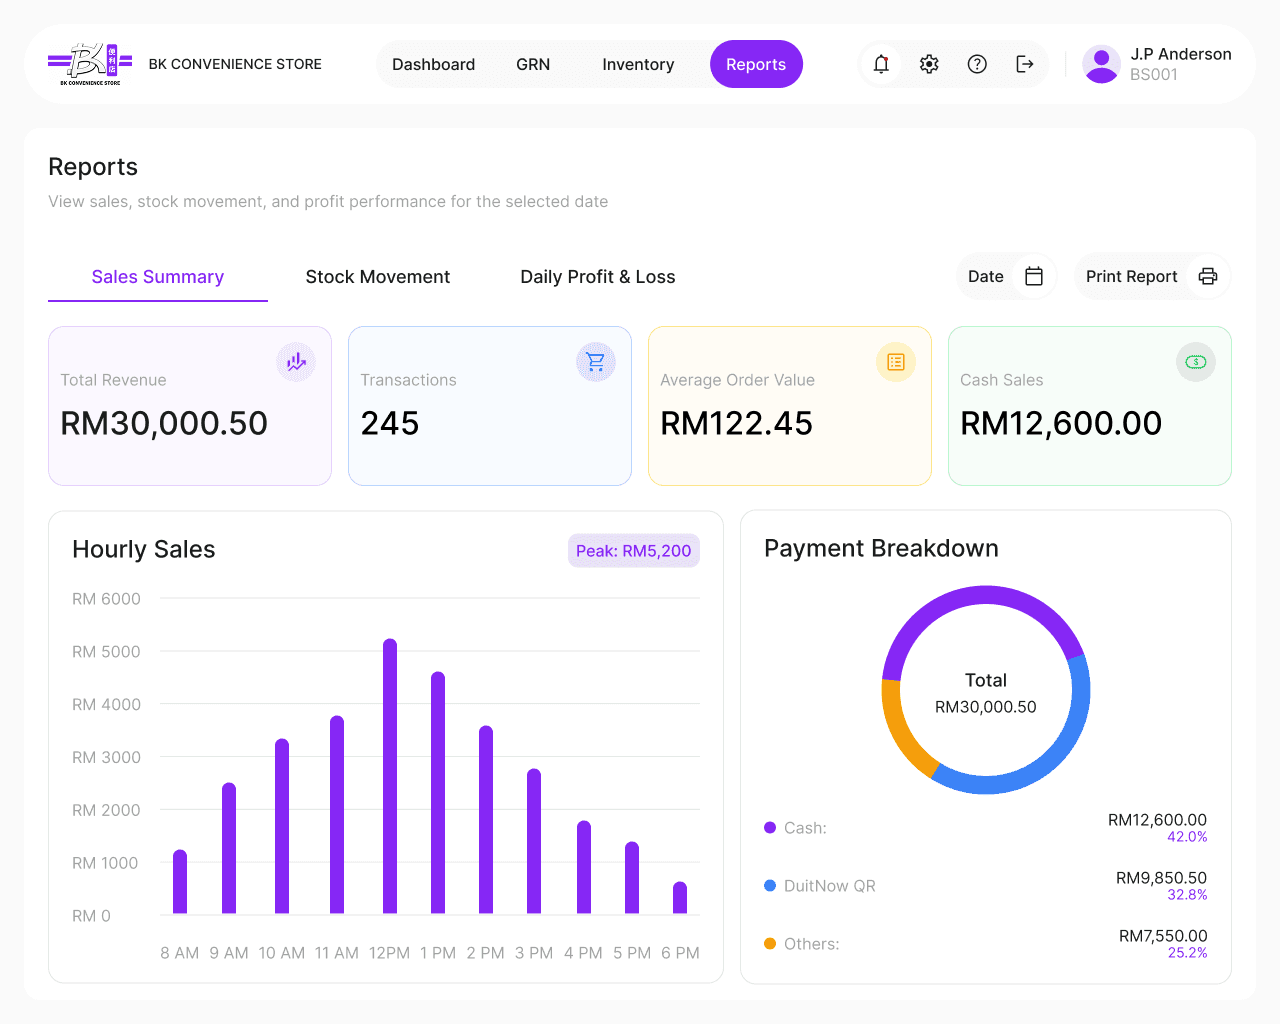Switch to the Sales Summary tab

[x=158, y=277]
